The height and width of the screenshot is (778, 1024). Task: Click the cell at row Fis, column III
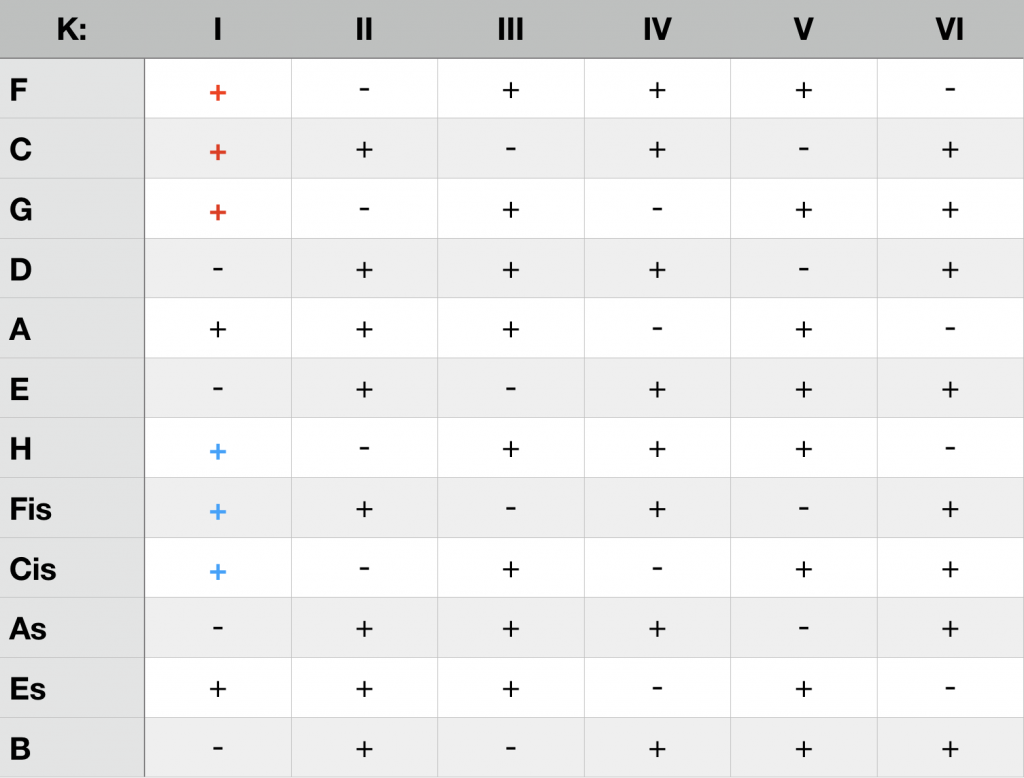coord(510,509)
